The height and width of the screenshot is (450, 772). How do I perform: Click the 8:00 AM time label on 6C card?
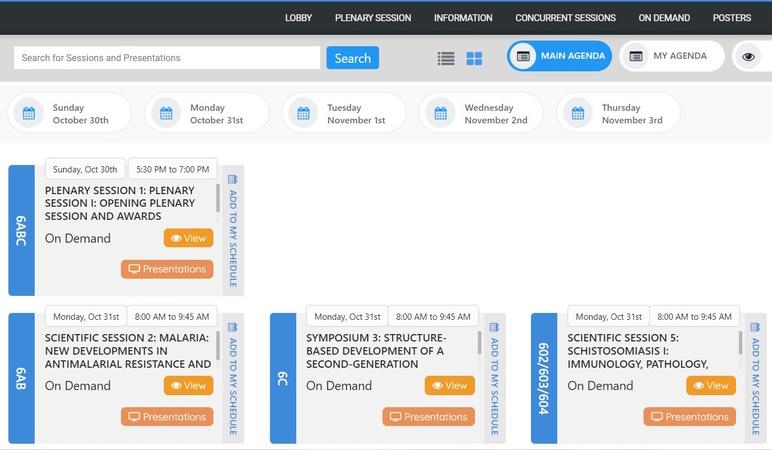pyautogui.click(x=433, y=317)
